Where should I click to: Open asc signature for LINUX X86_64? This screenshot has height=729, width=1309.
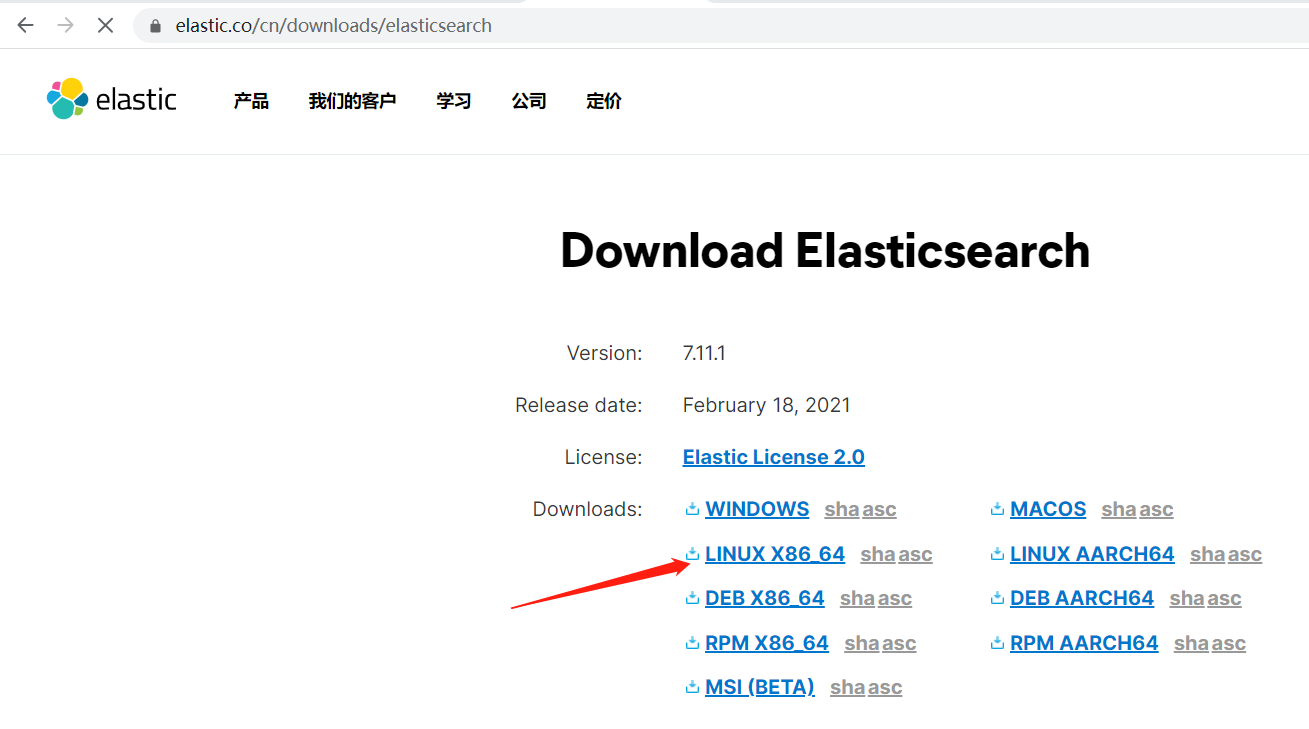(x=916, y=554)
